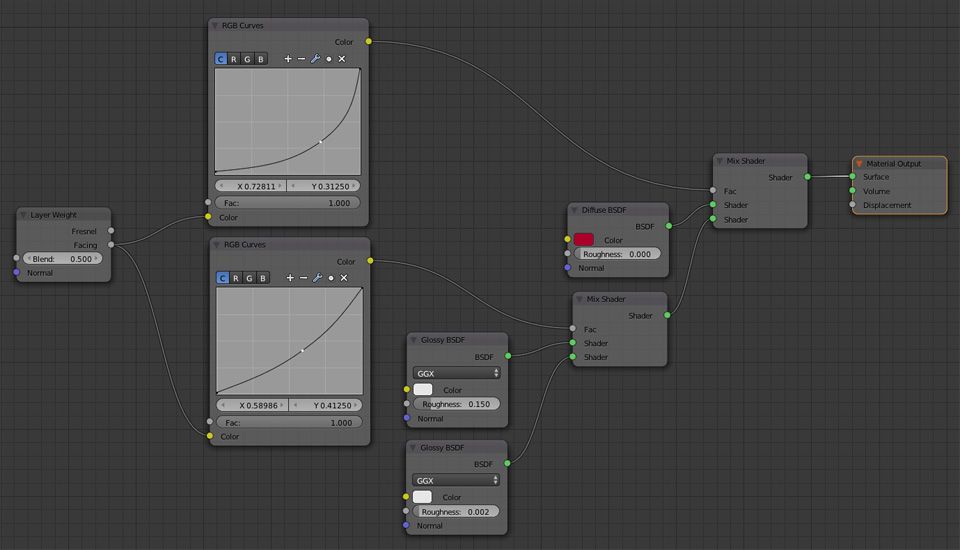Click zoom in plus icon on bottom RGB Curves
The height and width of the screenshot is (550, 960).
290,277
